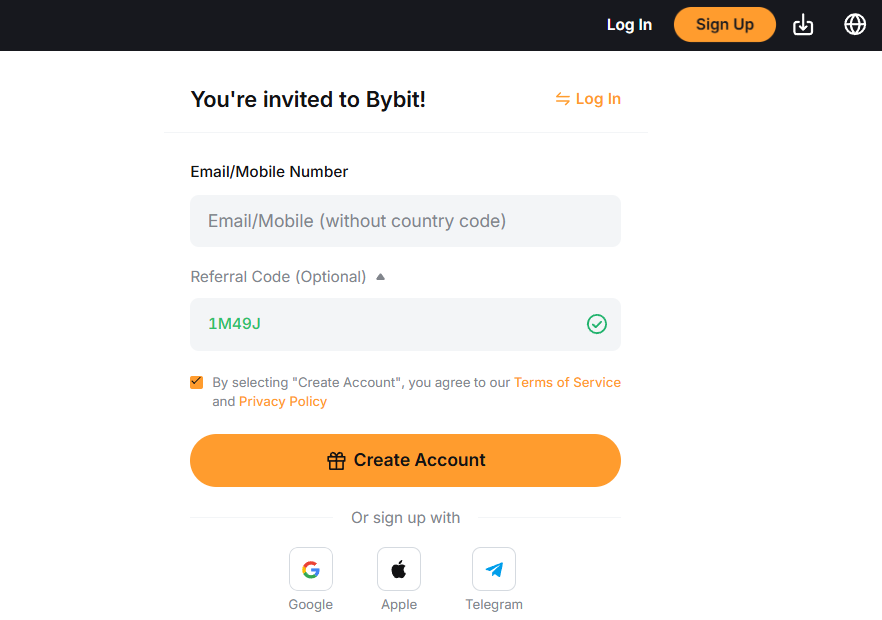Open the Privacy Policy link
This screenshot has height=620, width=882.
pos(283,401)
